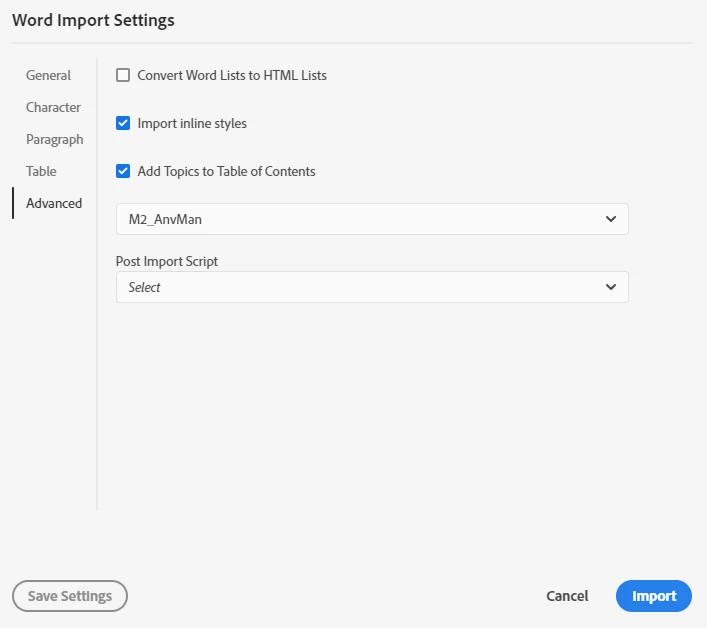Uncheck the Import inline styles checkbox
Viewport: 707px width, 628px height.
click(123, 123)
